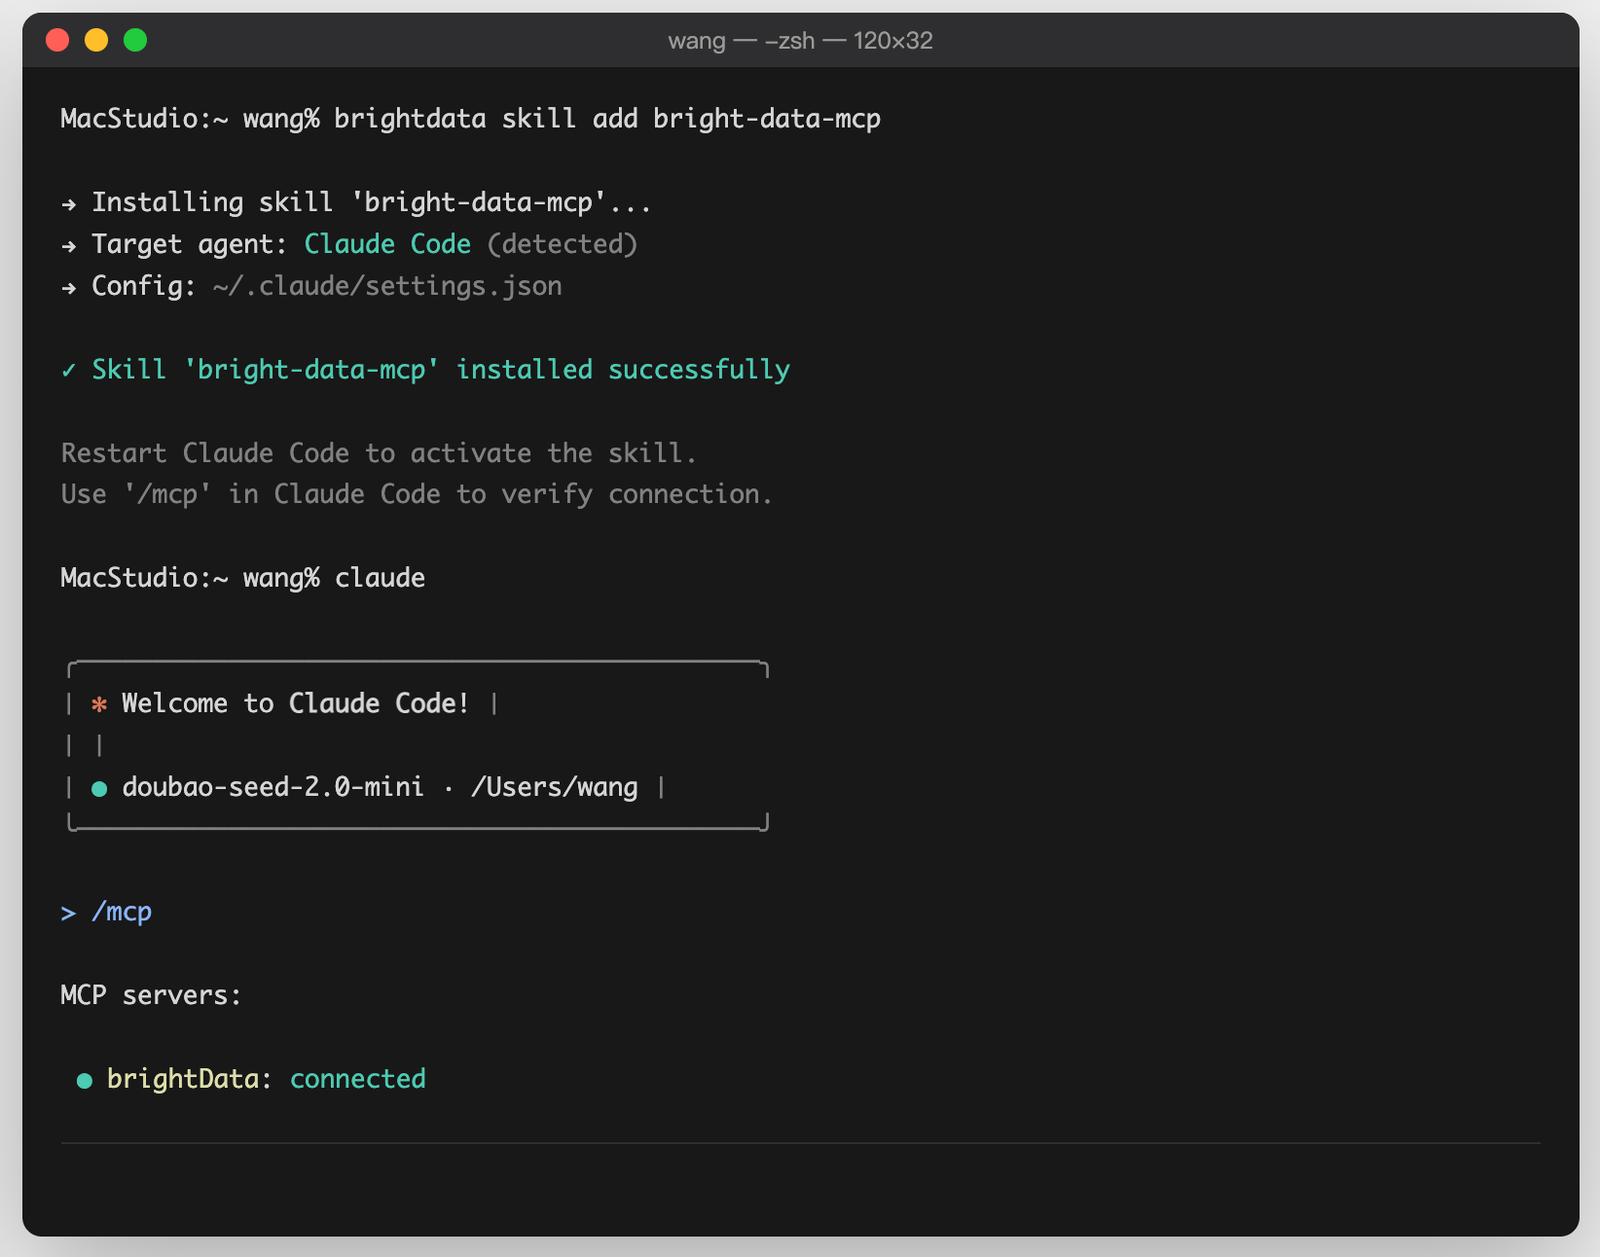The width and height of the screenshot is (1600, 1257).
Task: Click the green 'connected' status
Action: point(358,1079)
